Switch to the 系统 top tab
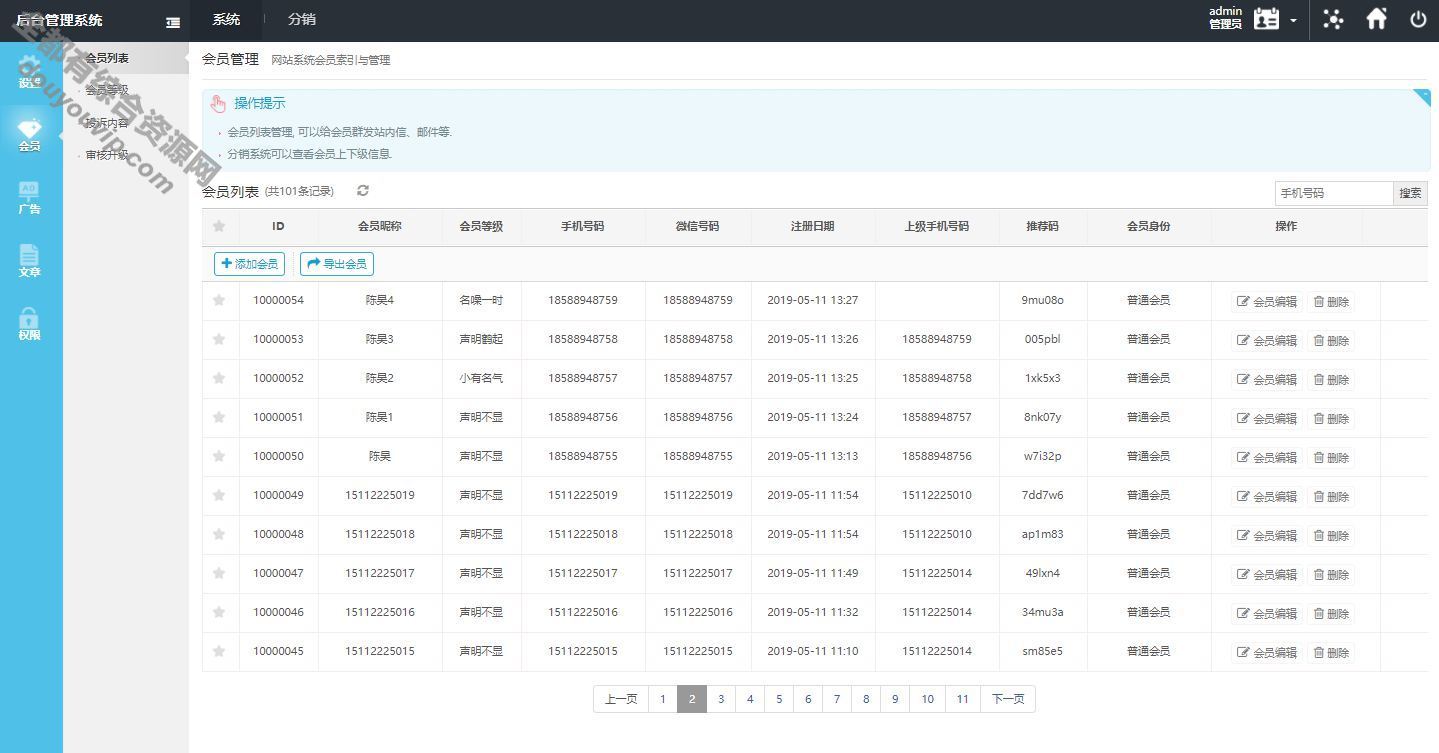Image resolution: width=1439 pixels, height=753 pixels. (x=227, y=19)
